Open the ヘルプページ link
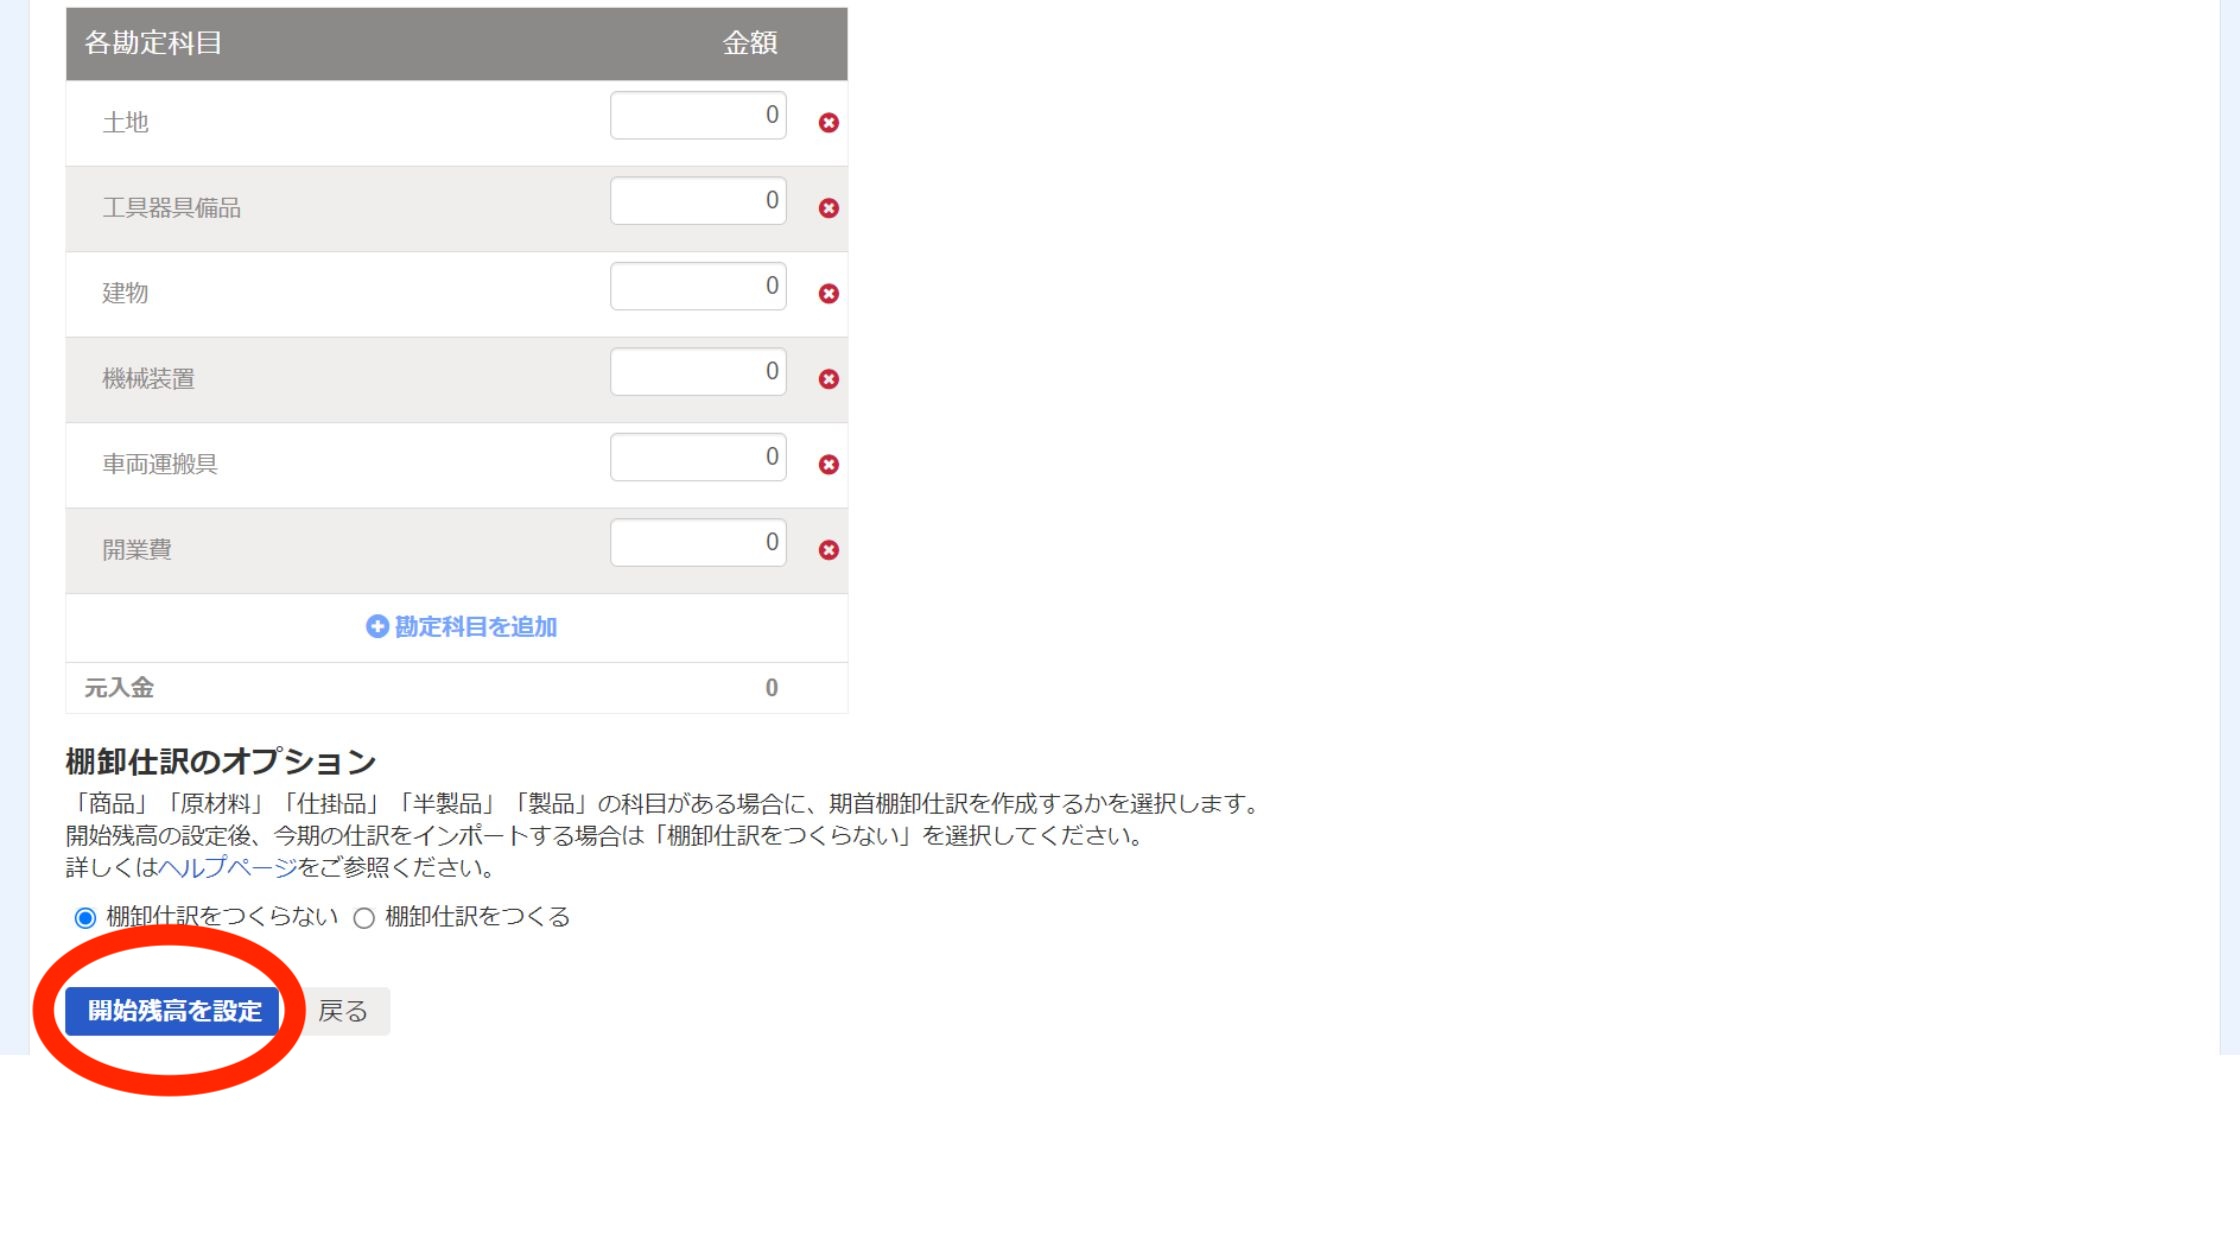 click(228, 867)
